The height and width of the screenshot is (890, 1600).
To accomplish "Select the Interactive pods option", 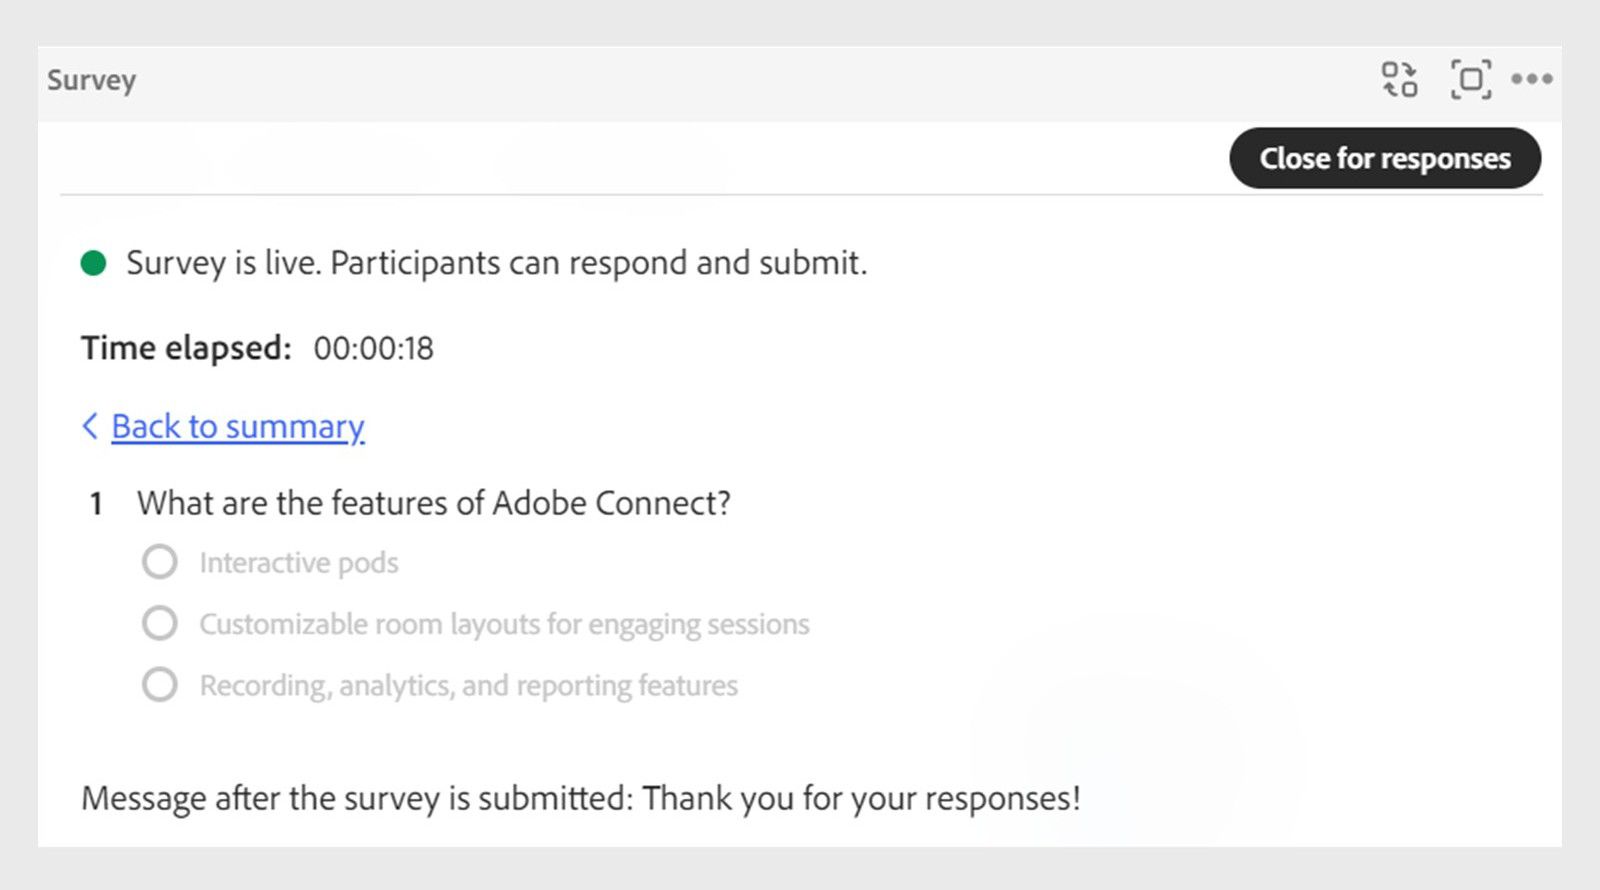I will (x=160, y=562).
